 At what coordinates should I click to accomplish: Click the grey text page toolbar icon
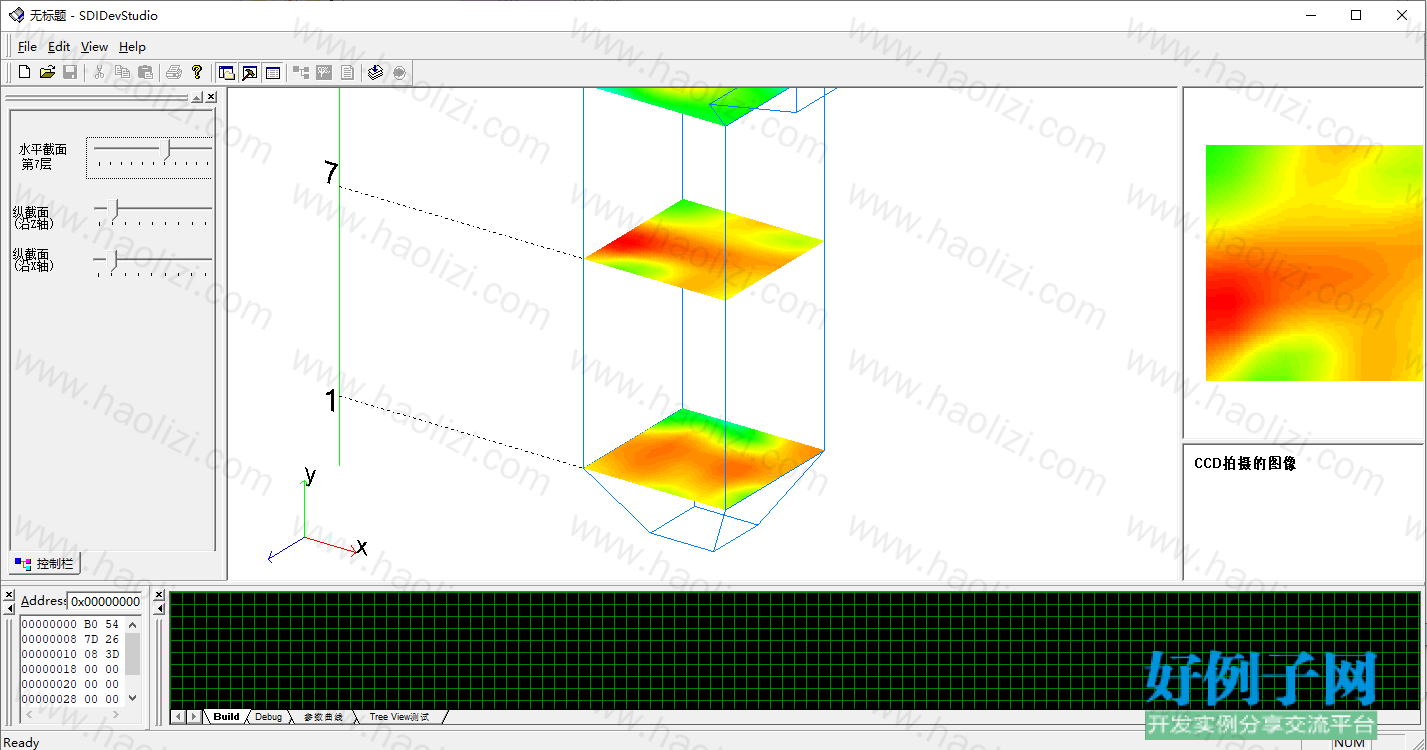[x=347, y=72]
